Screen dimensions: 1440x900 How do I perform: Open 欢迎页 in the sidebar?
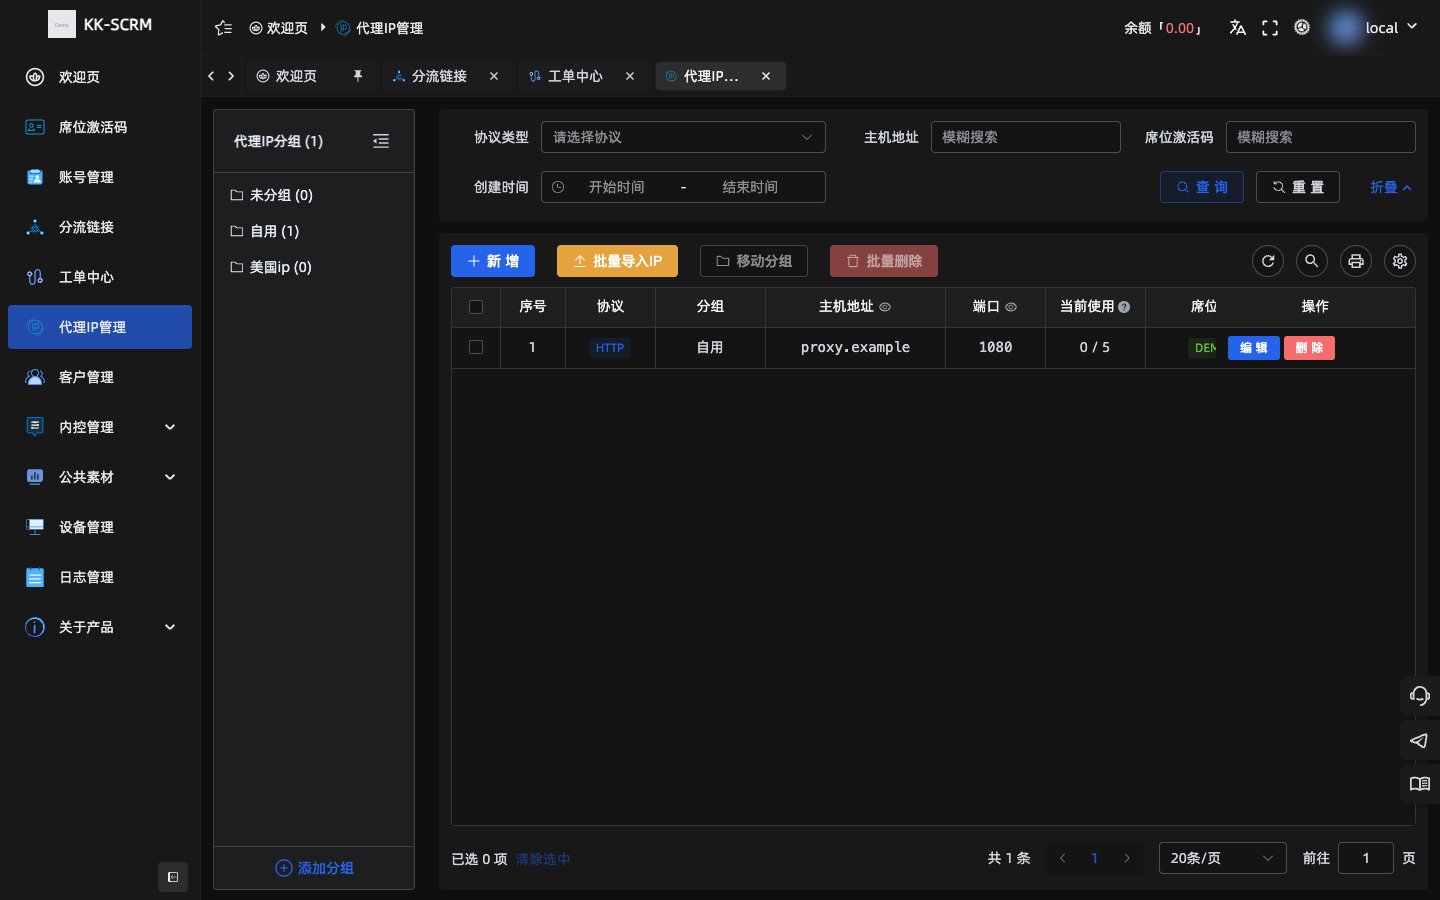pyautogui.click(x=100, y=77)
